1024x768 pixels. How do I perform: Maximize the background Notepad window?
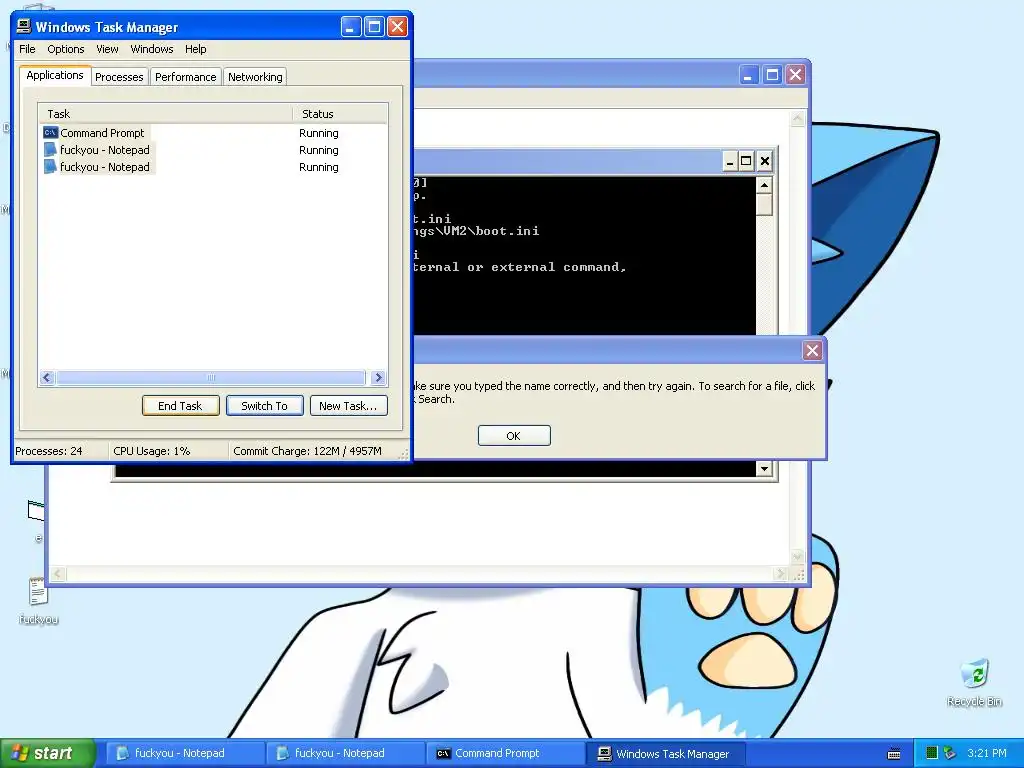point(772,75)
